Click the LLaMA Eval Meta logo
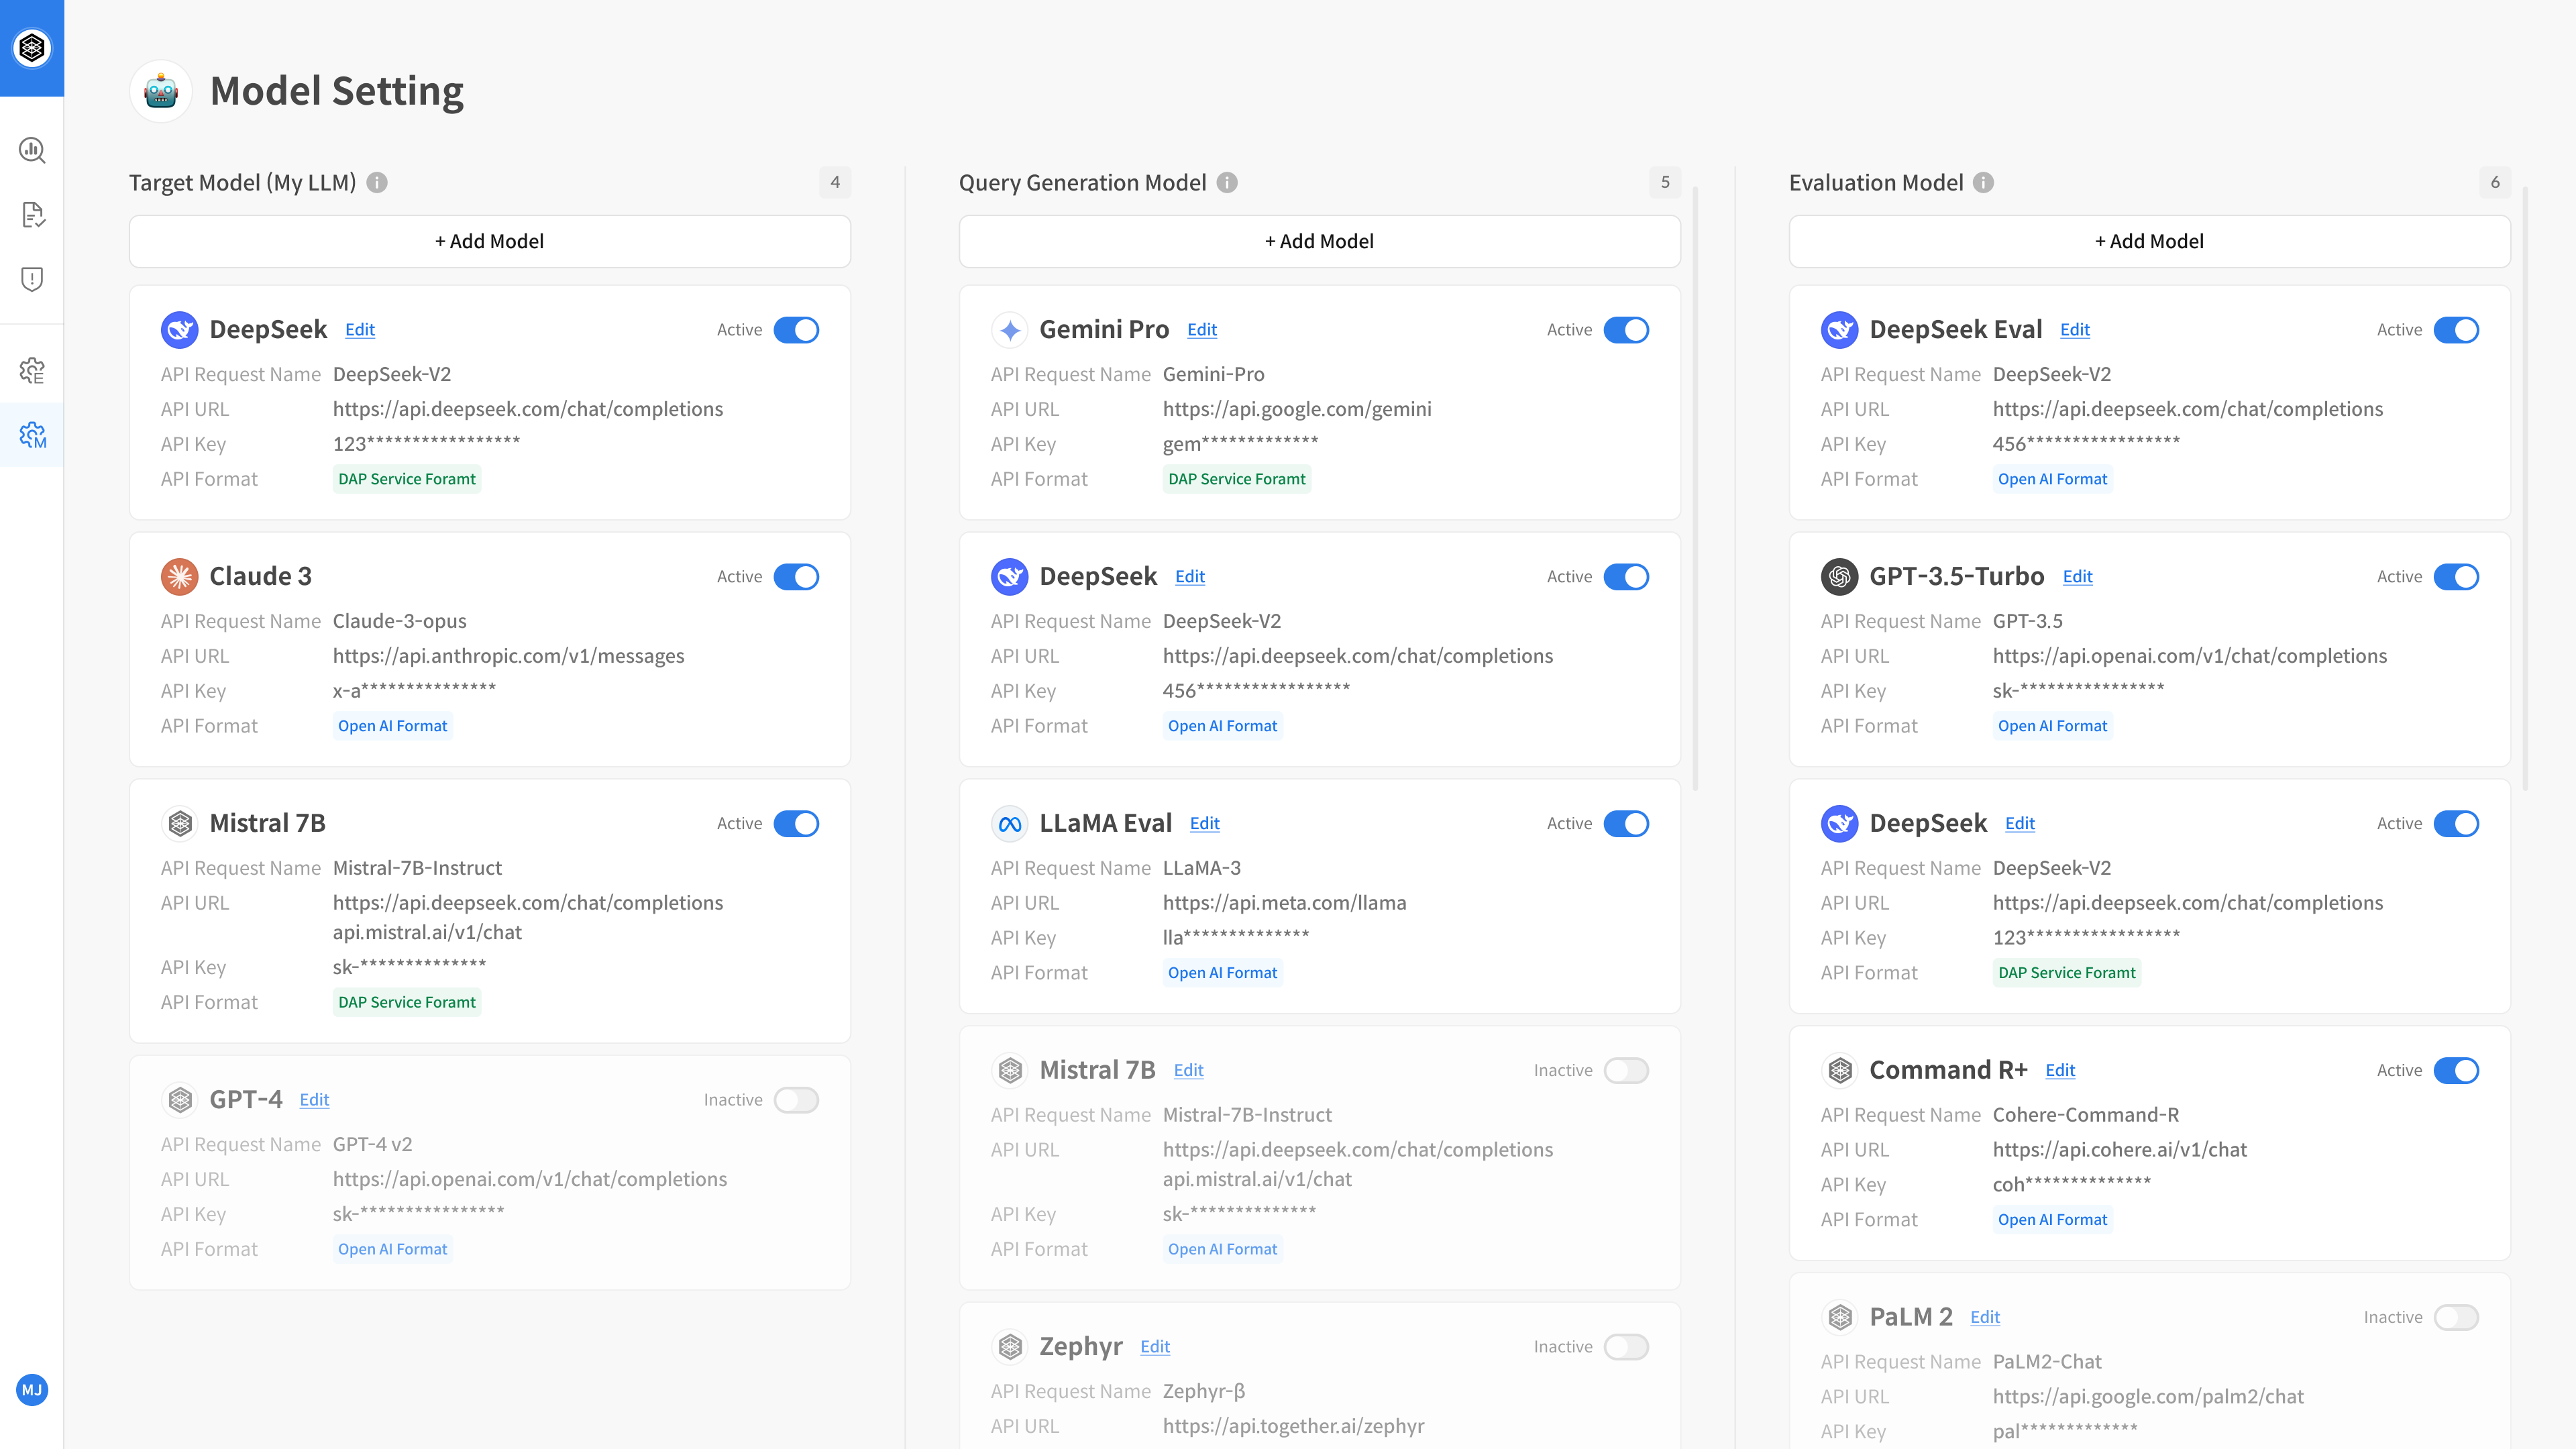This screenshot has width=2576, height=1449. [1010, 824]
